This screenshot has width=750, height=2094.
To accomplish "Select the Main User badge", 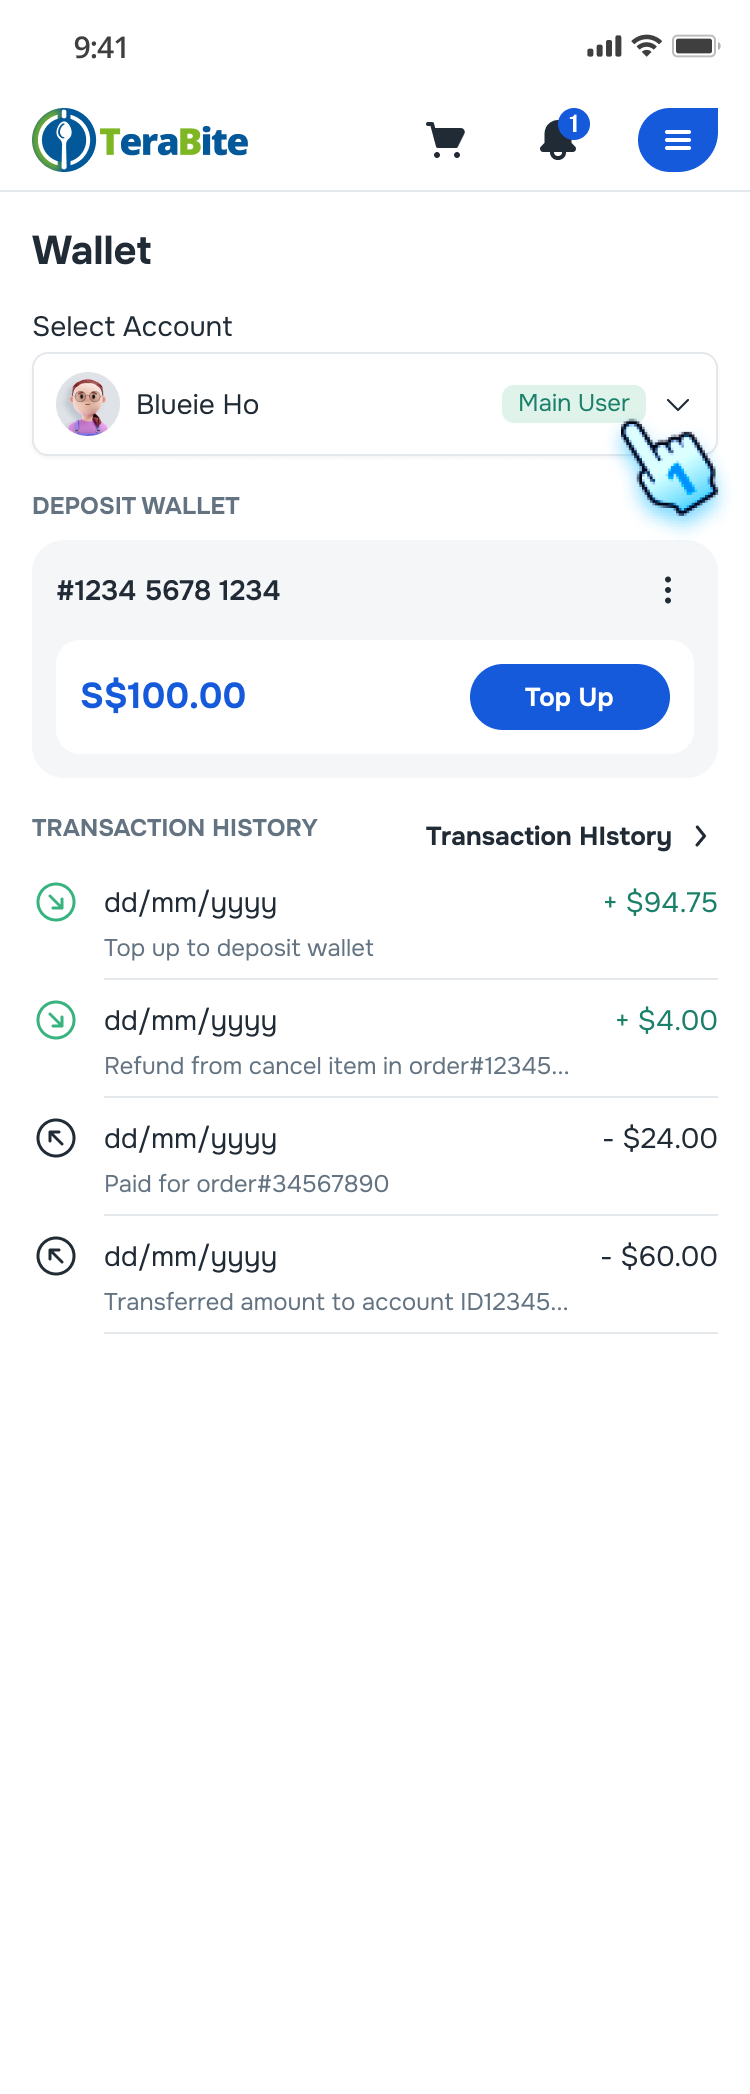I will click(574, 403).
